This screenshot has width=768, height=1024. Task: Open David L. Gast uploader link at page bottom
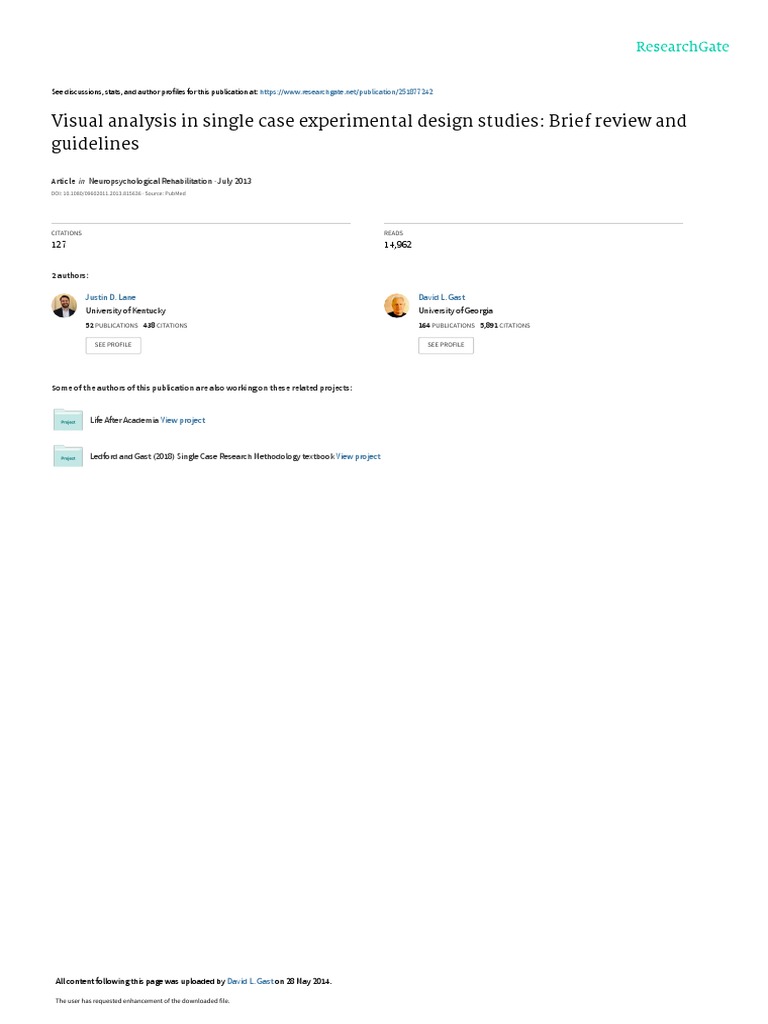[x=250, y=981]
